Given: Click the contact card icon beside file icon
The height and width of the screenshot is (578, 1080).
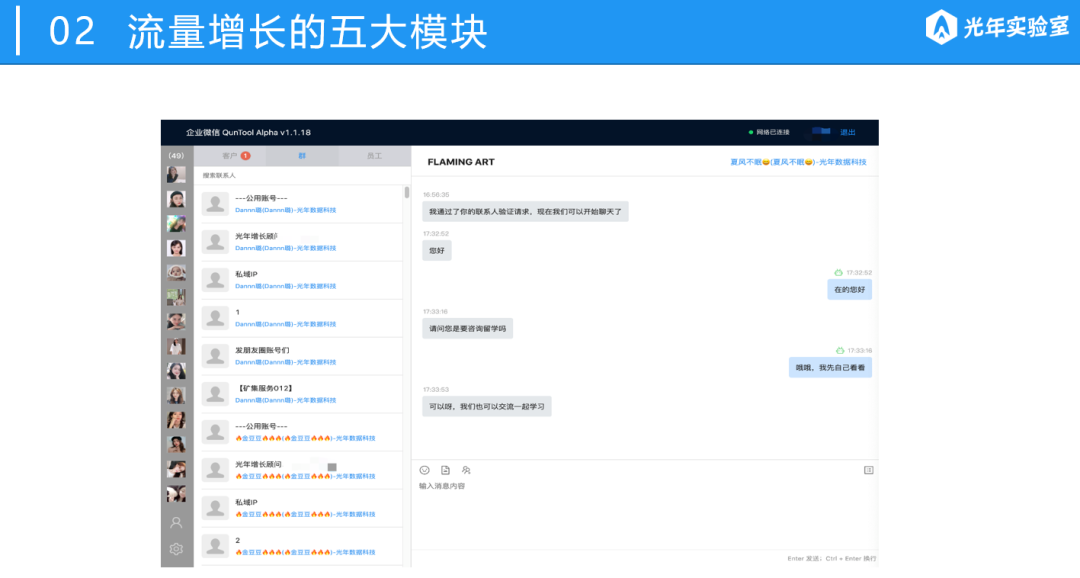Looking at the screenshot, I should pyautogui.click(x=466, y=470).
